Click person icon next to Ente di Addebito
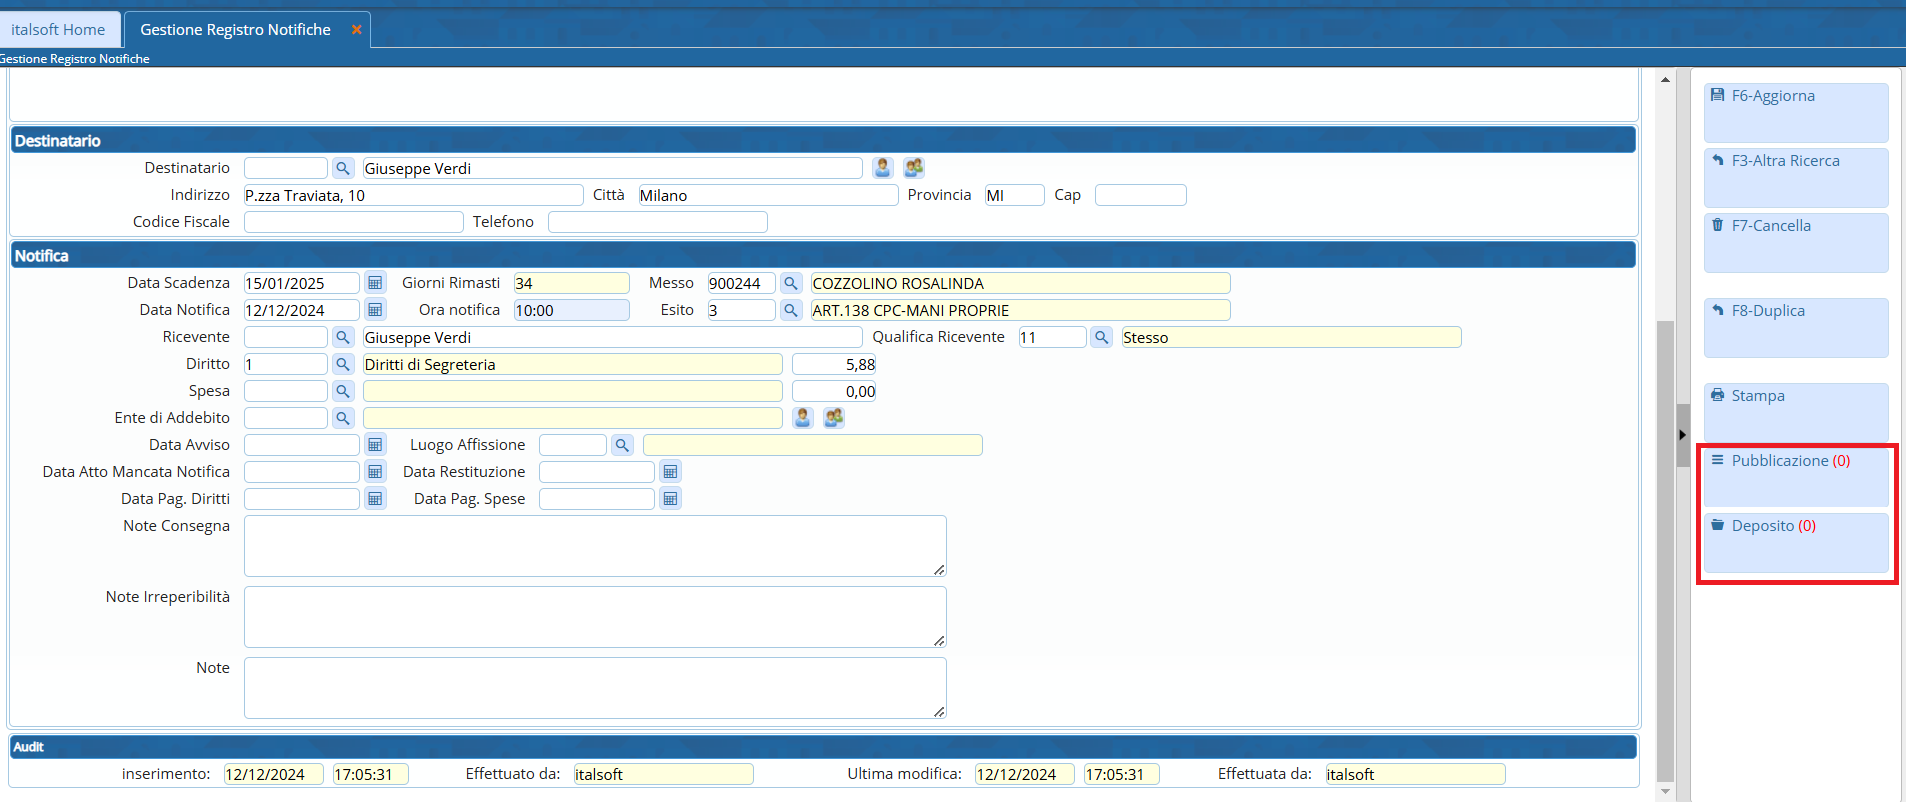Image resolution: width=1906 pixels, height=802 pixels. 802,418
